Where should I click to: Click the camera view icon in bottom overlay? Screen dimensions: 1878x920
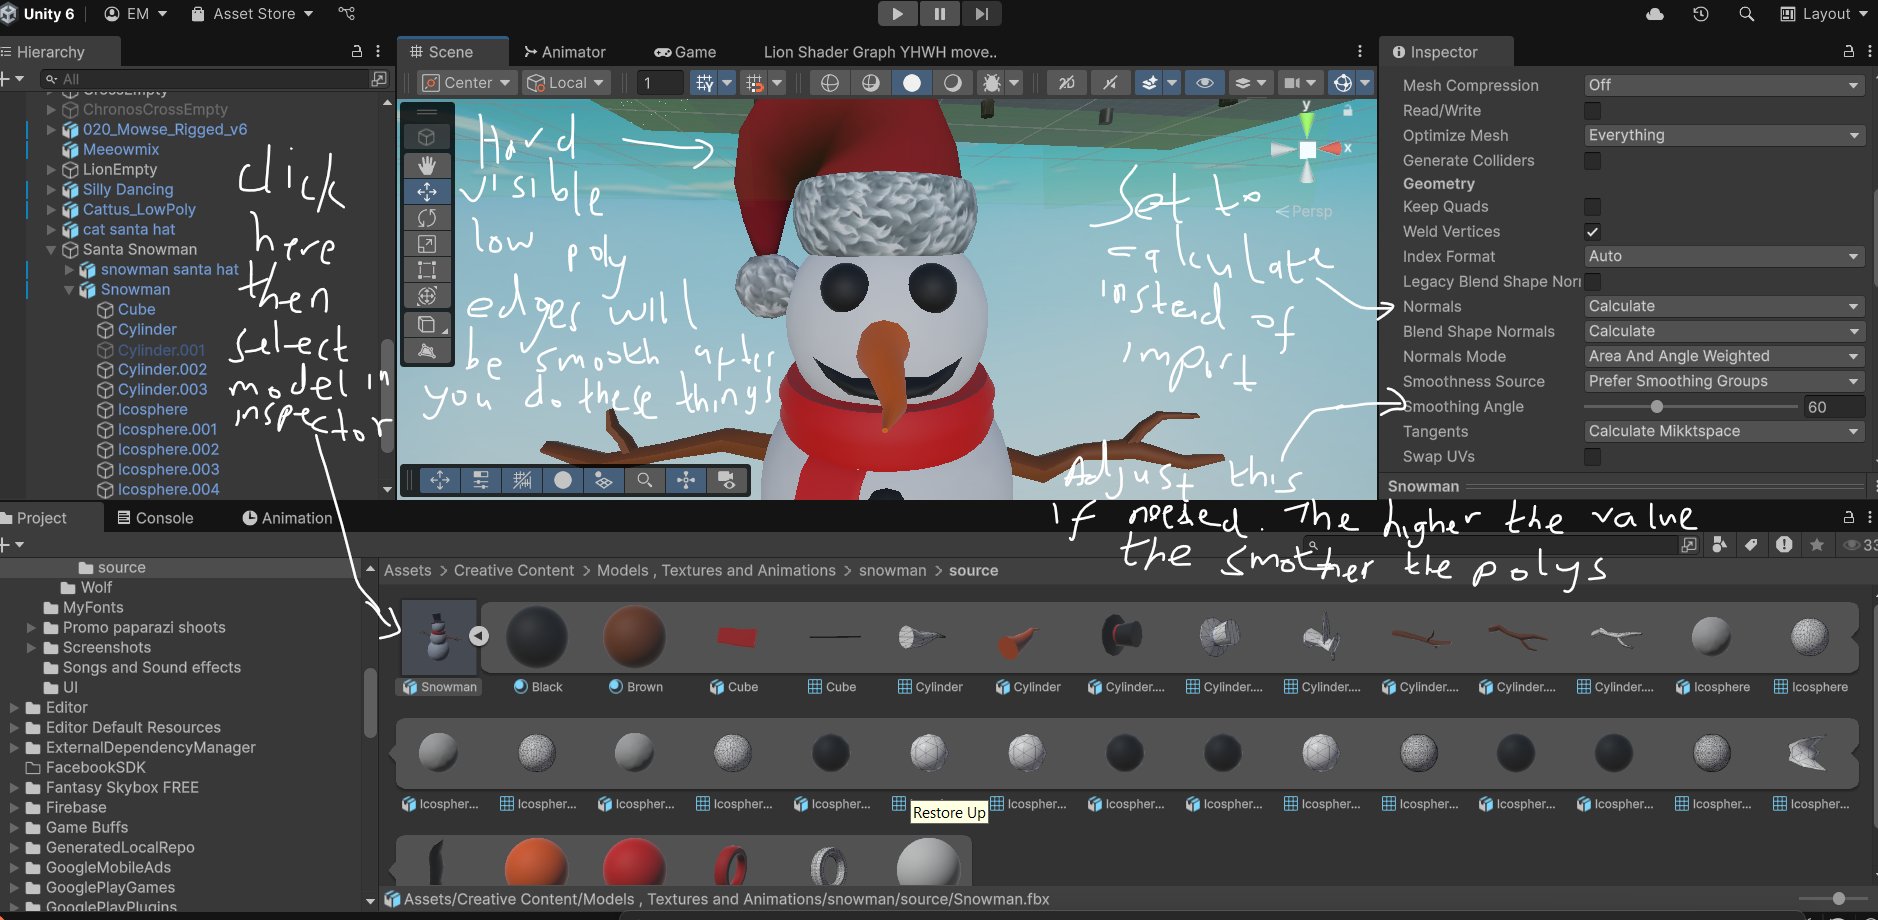point(727,480)
